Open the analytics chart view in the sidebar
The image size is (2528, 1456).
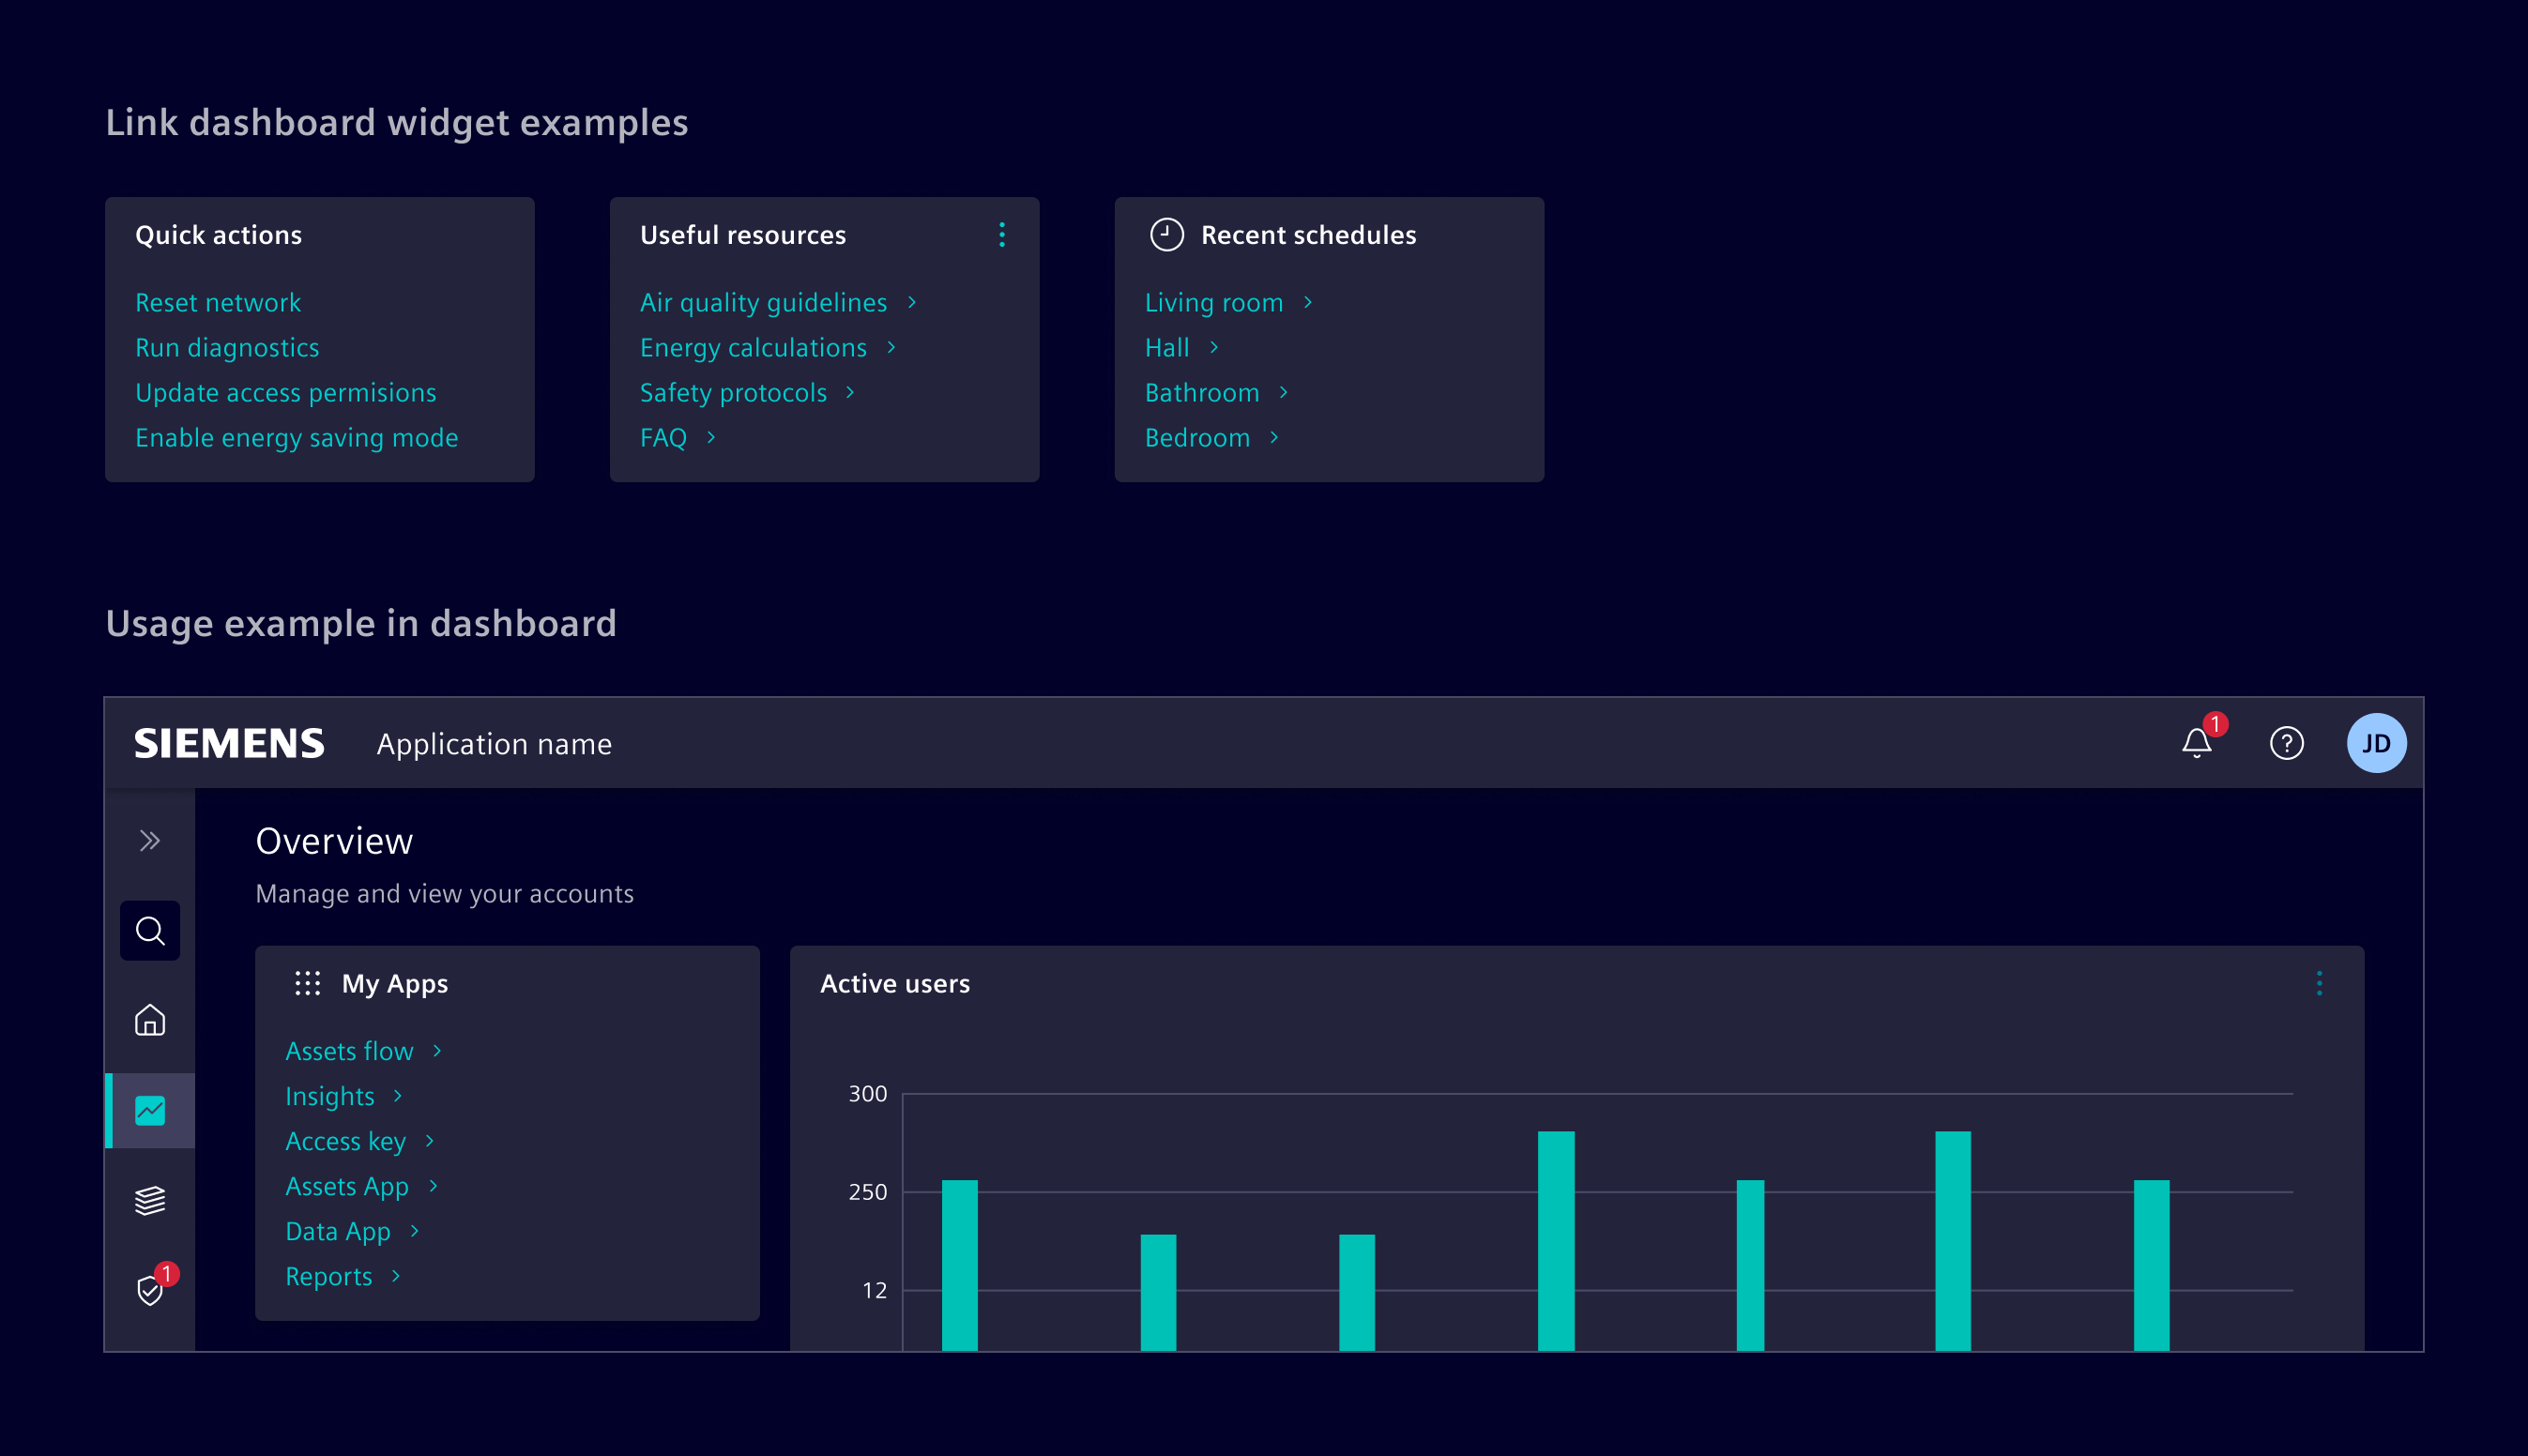click(149, 1109)
